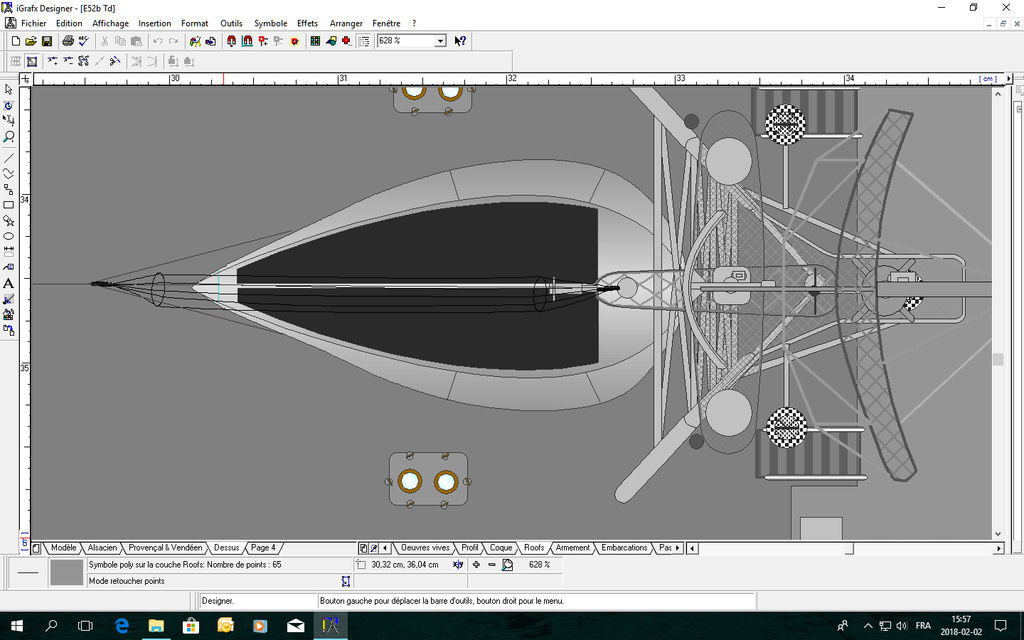The height and width of the screenshot is (640, 1024).
Task: Open the zoom percentage dropdown arrow
Action: tap(440, 41)
